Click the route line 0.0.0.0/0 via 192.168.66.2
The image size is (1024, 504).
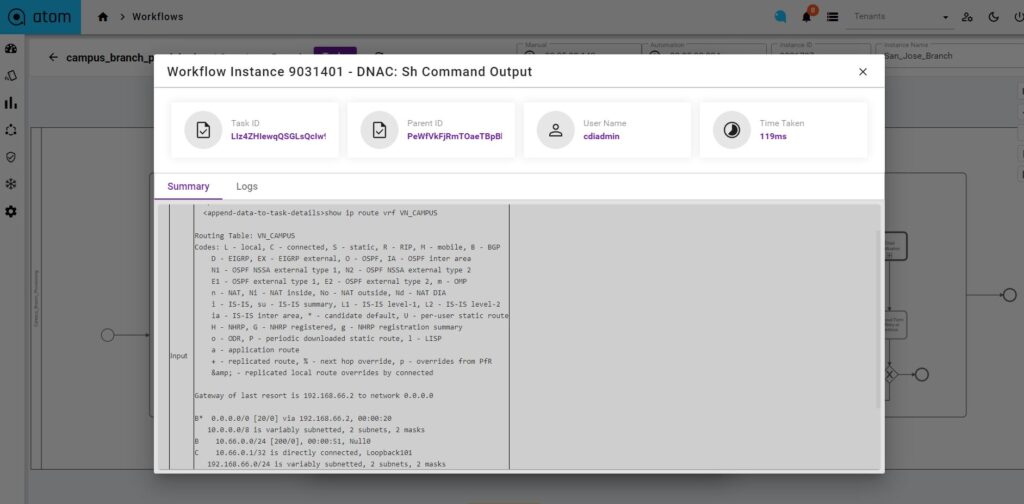[x=293, y=418]
